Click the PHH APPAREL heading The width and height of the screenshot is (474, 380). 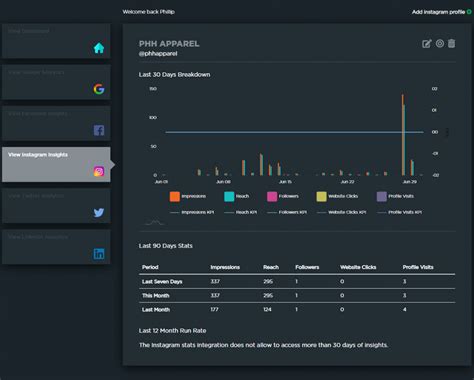pyautogui.click(x=169, y=44)
